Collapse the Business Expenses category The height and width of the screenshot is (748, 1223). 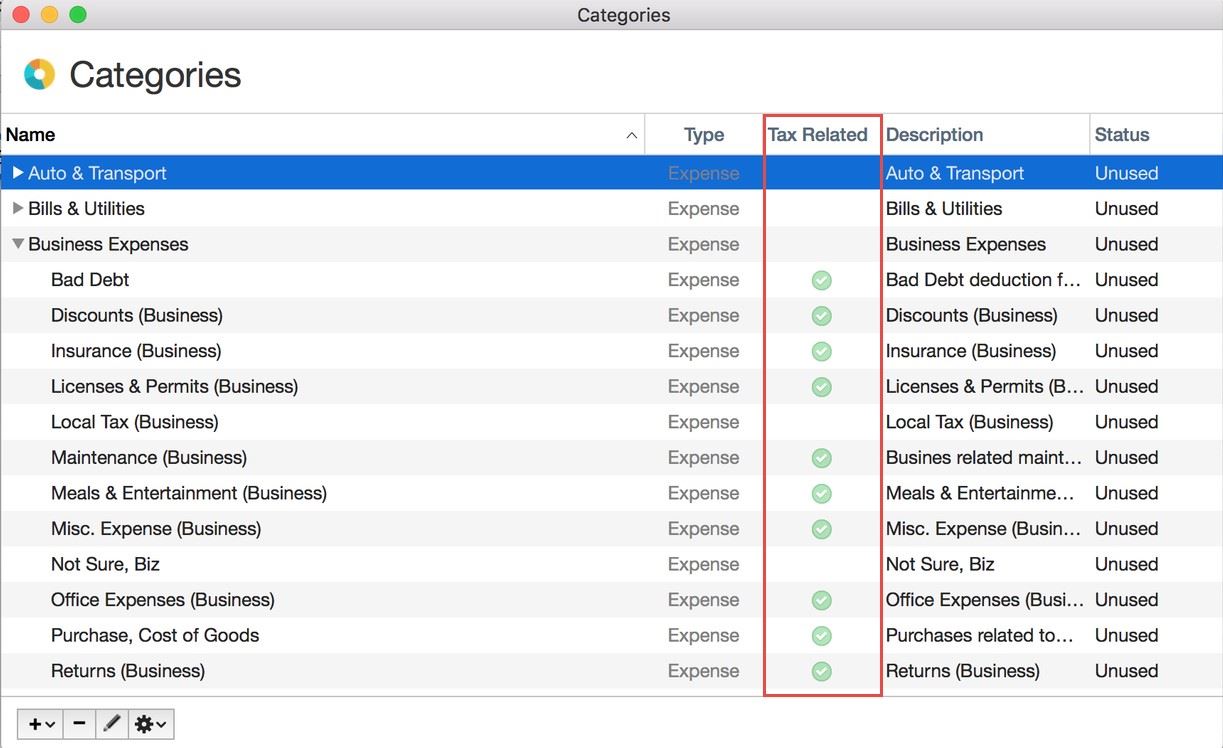point(18,244)
